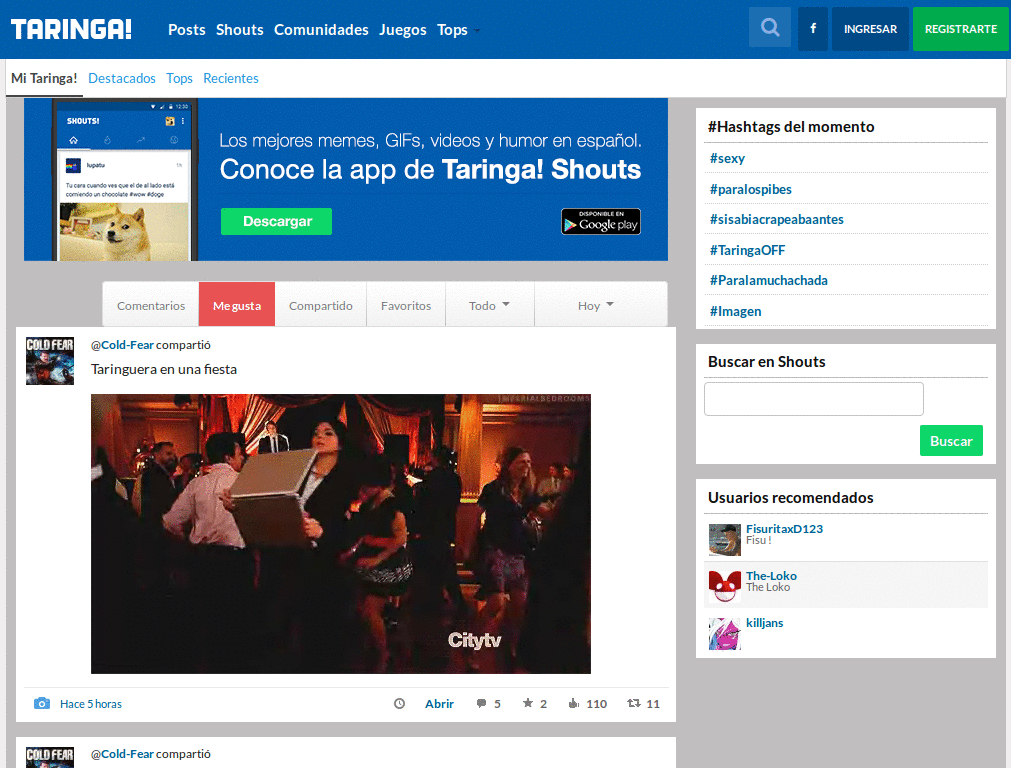Select the Comentarios filter tab
This screenshot has width=1024, height=768.
point(151,305)
